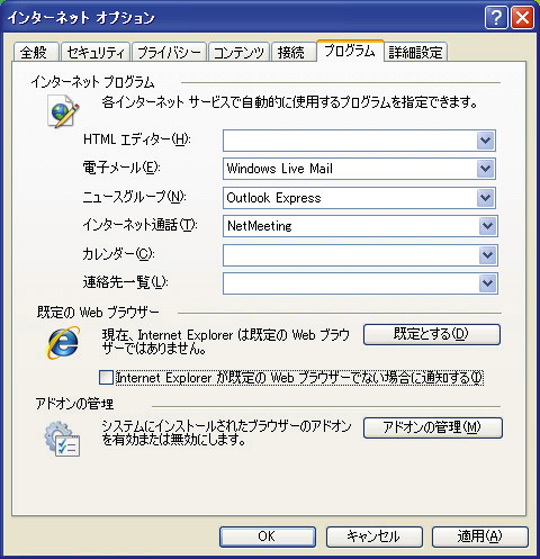Click the 既定とする(D) button
Image resolution: width=540 pixels, height=559 pixels.
(432, 334)
